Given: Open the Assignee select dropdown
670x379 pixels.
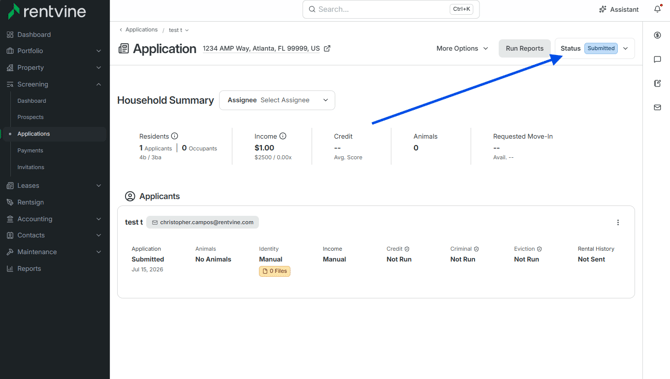Looking at the screenshot, I should 277,100.
